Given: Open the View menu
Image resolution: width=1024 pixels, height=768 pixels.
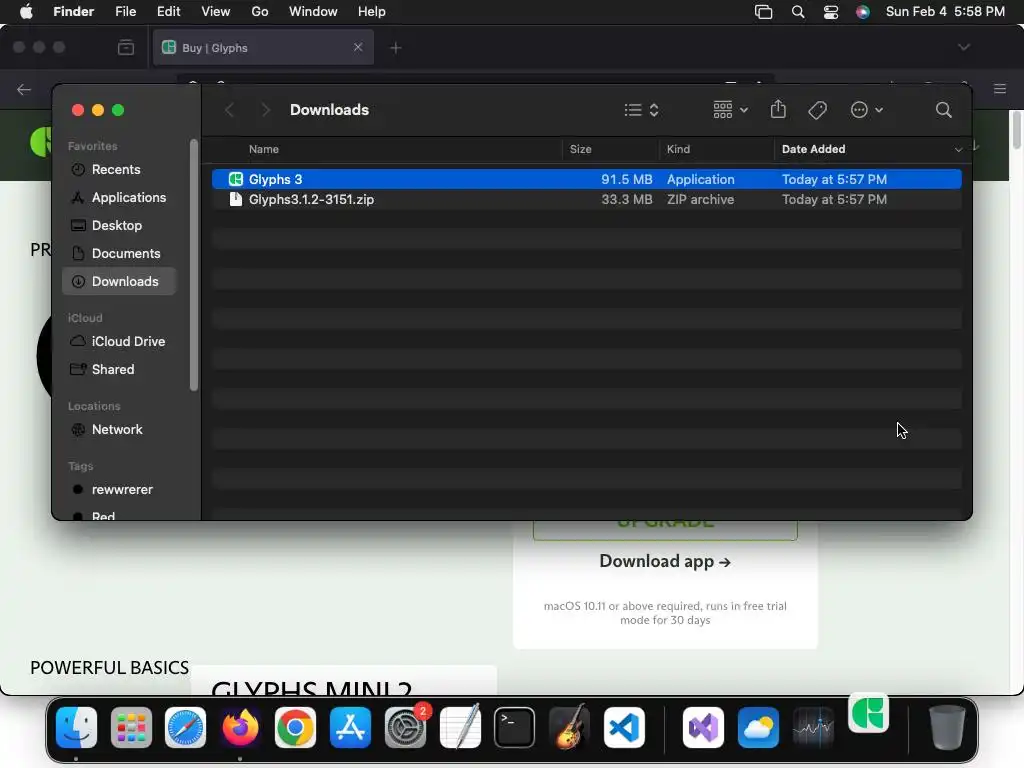Looking at the screenshot, I should click(x=216, y=12).
